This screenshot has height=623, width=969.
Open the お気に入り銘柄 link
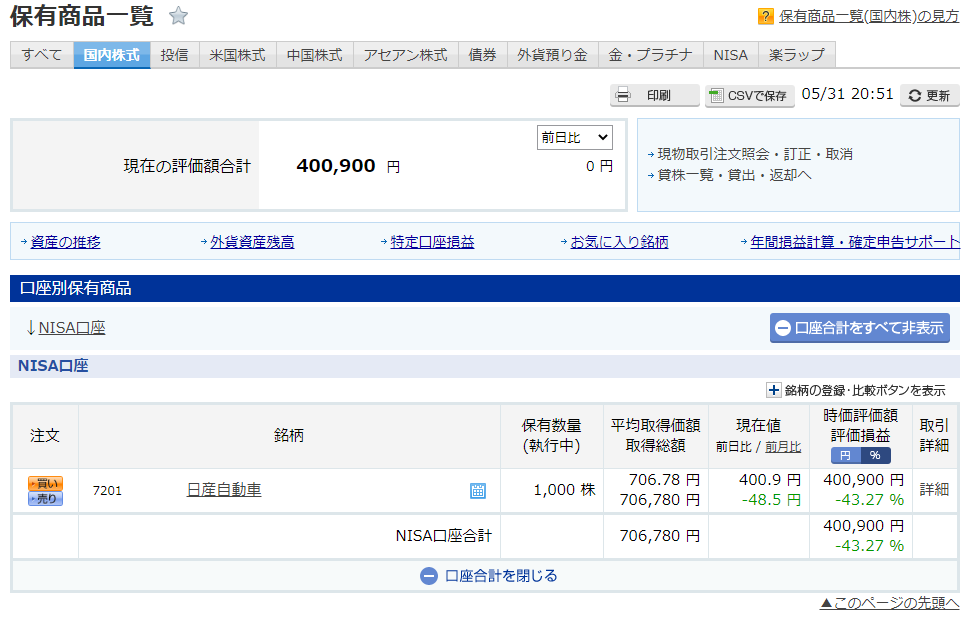click(x=619, y=242)
